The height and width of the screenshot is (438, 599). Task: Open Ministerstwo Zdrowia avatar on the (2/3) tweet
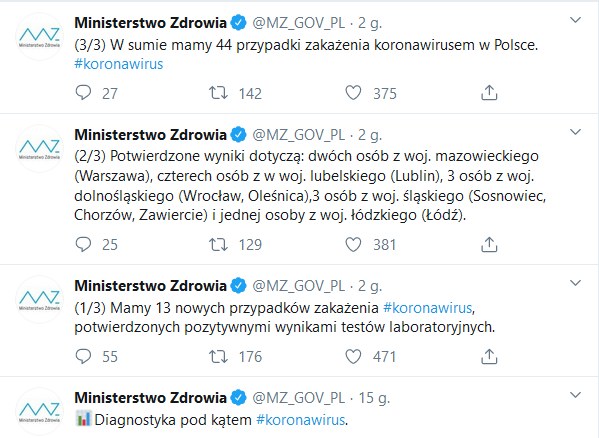(x=39, y=149)
